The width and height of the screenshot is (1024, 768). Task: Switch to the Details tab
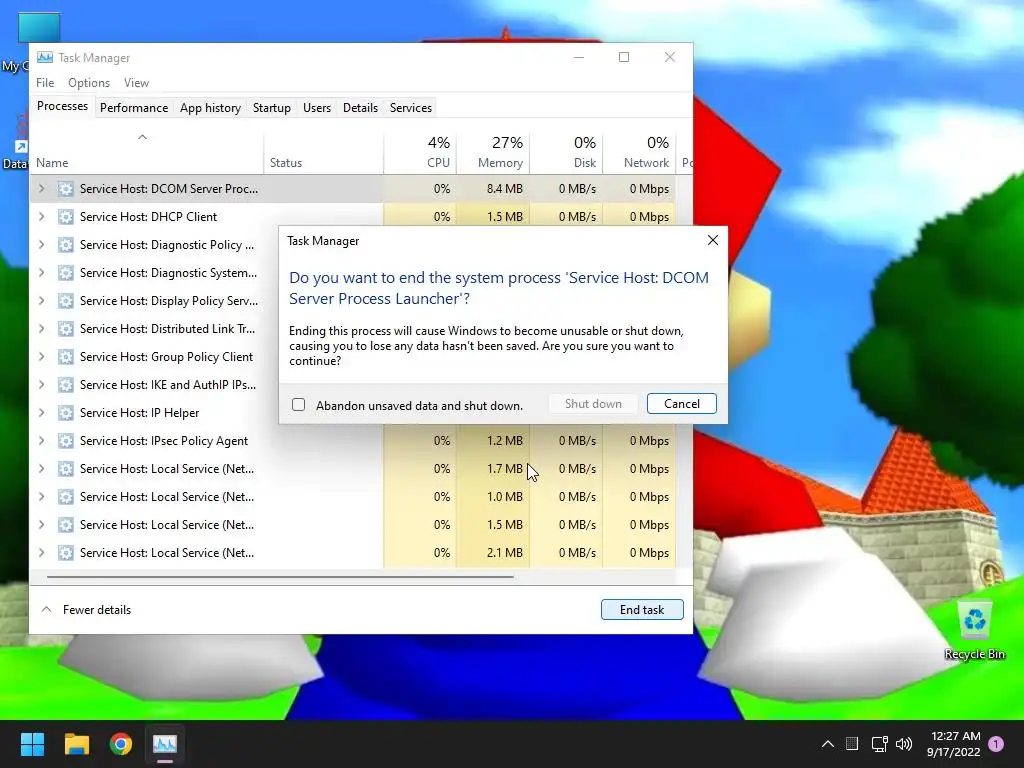(x=360, y=108)
